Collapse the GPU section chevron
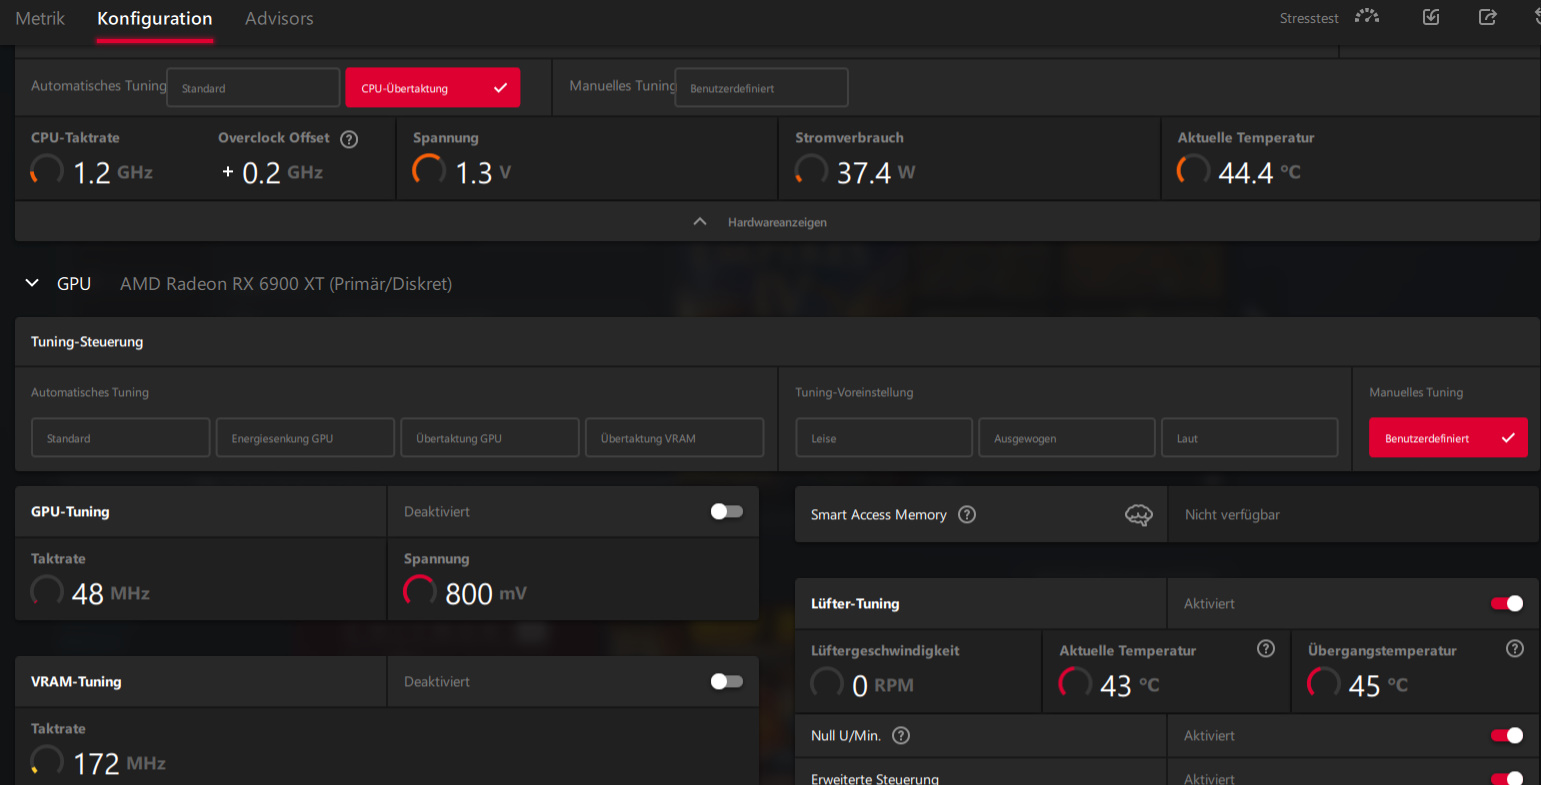 click(32, 283)
